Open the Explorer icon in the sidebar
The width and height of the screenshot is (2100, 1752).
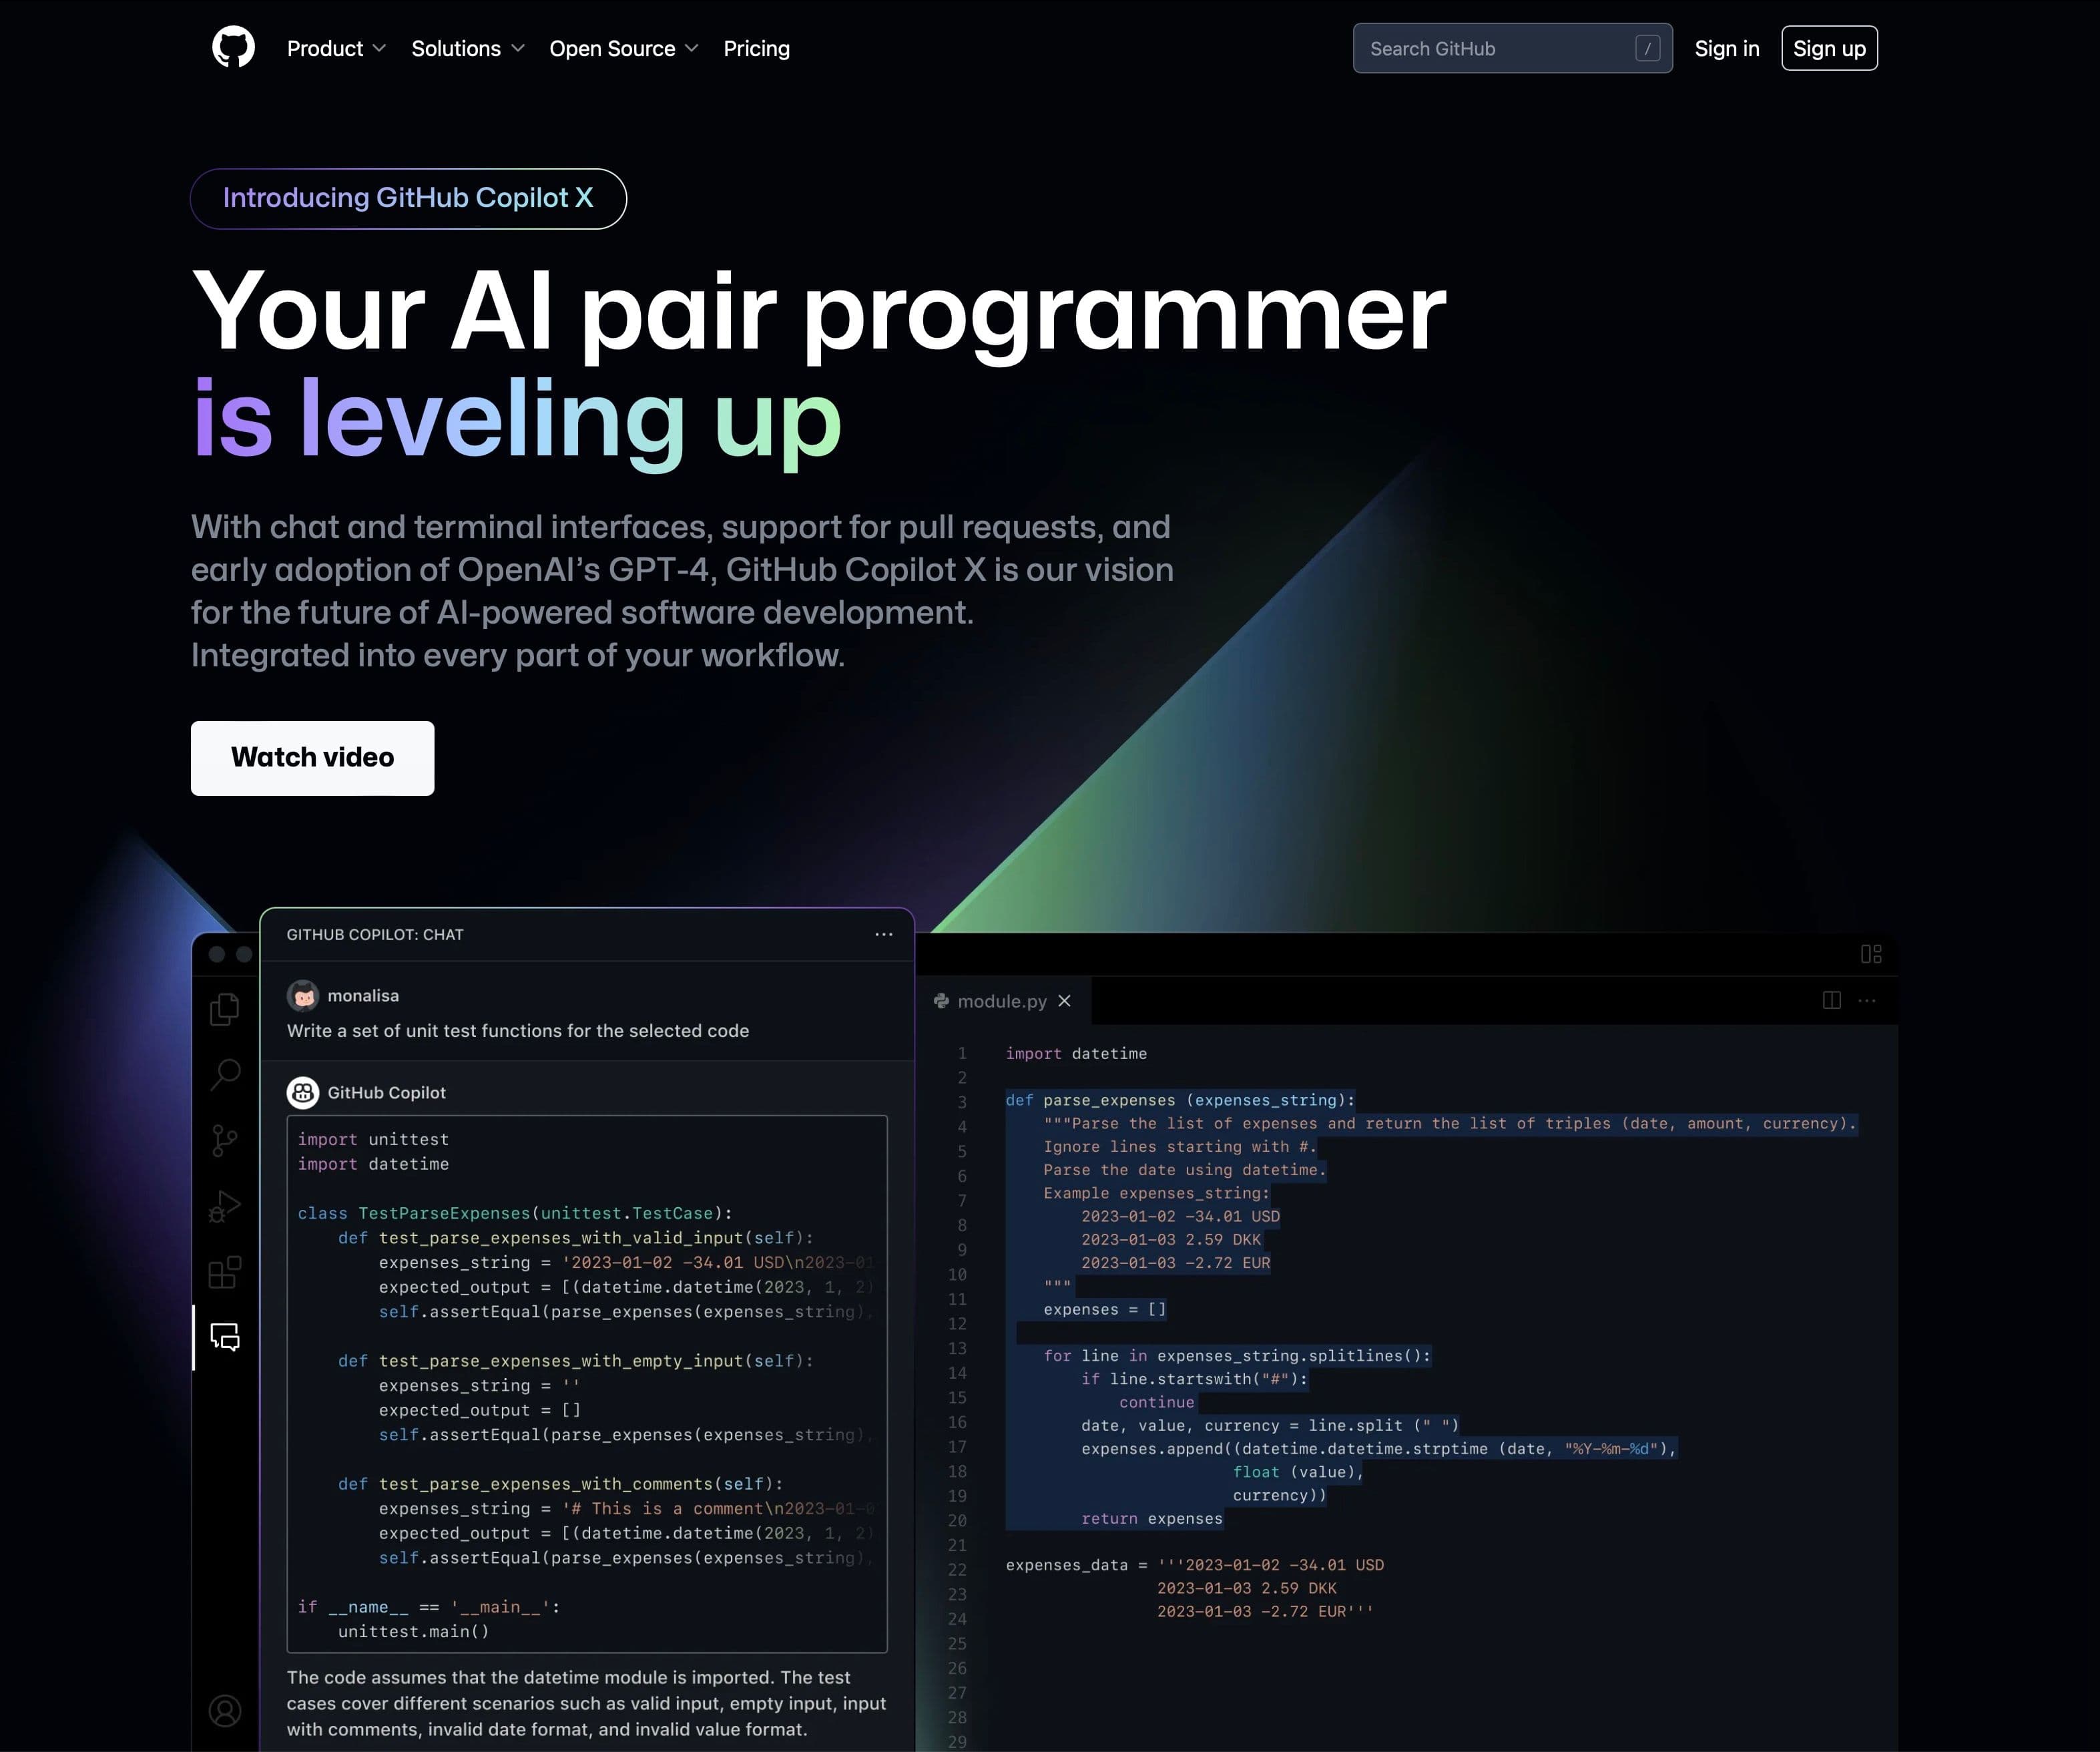(x=224, y=1009)
